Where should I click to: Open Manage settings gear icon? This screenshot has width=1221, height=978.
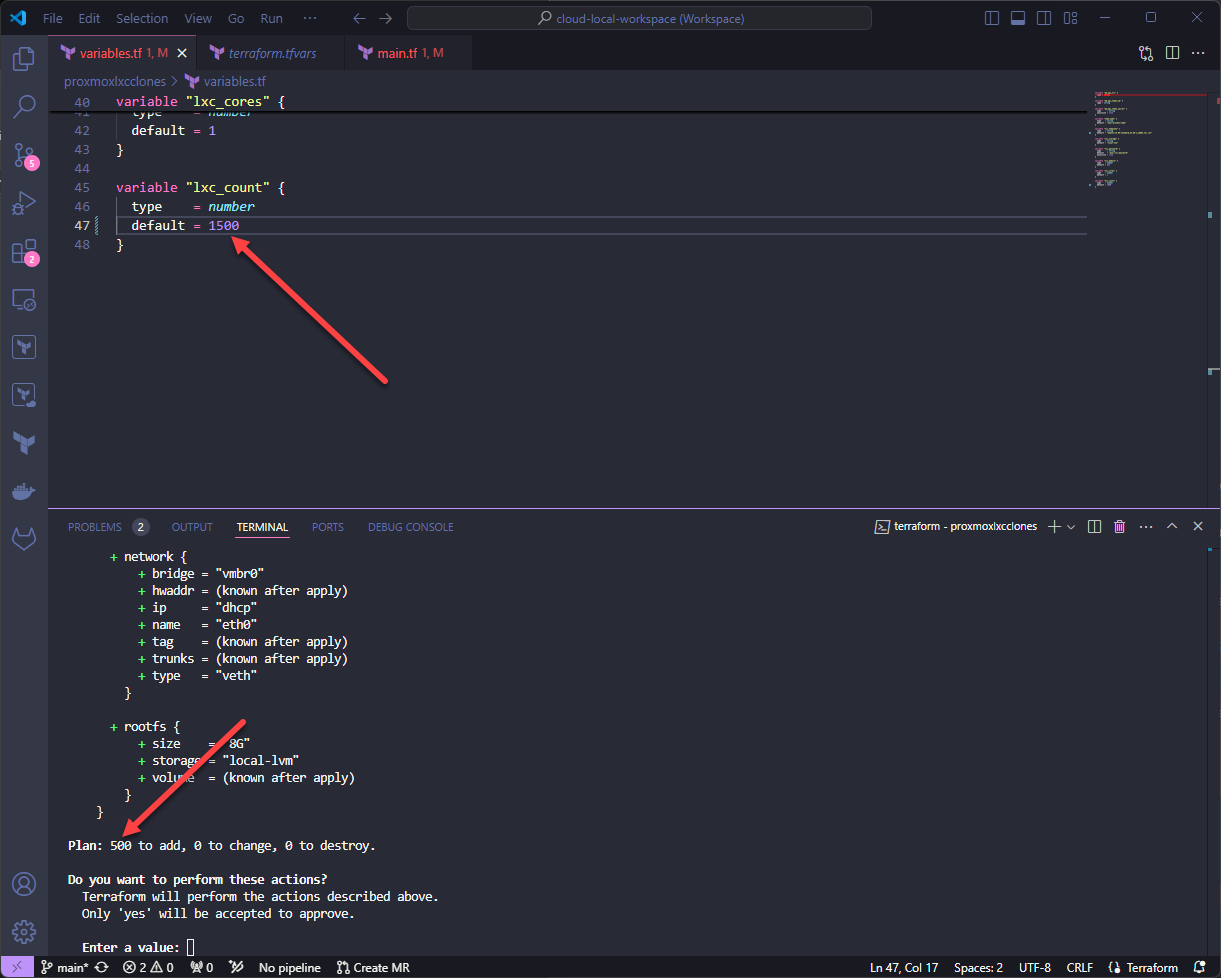point(24,931)
